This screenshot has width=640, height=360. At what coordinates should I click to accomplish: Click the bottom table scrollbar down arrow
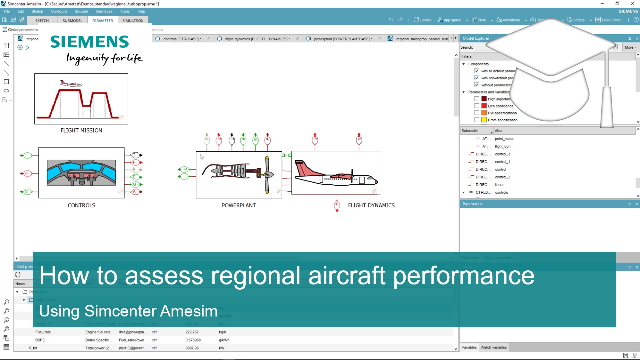[x=456, y=349]
